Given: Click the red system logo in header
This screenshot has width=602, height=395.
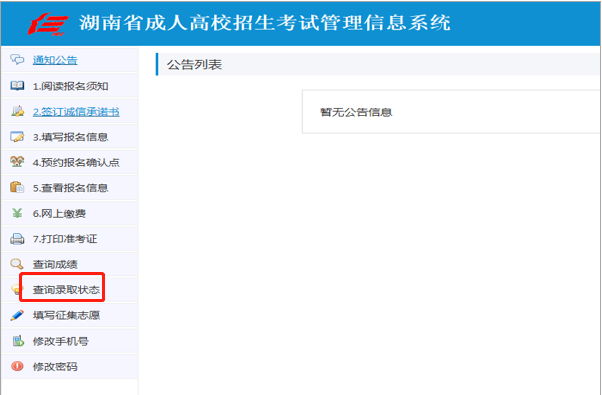Looking at the screenshot, I should coord(48,24).
